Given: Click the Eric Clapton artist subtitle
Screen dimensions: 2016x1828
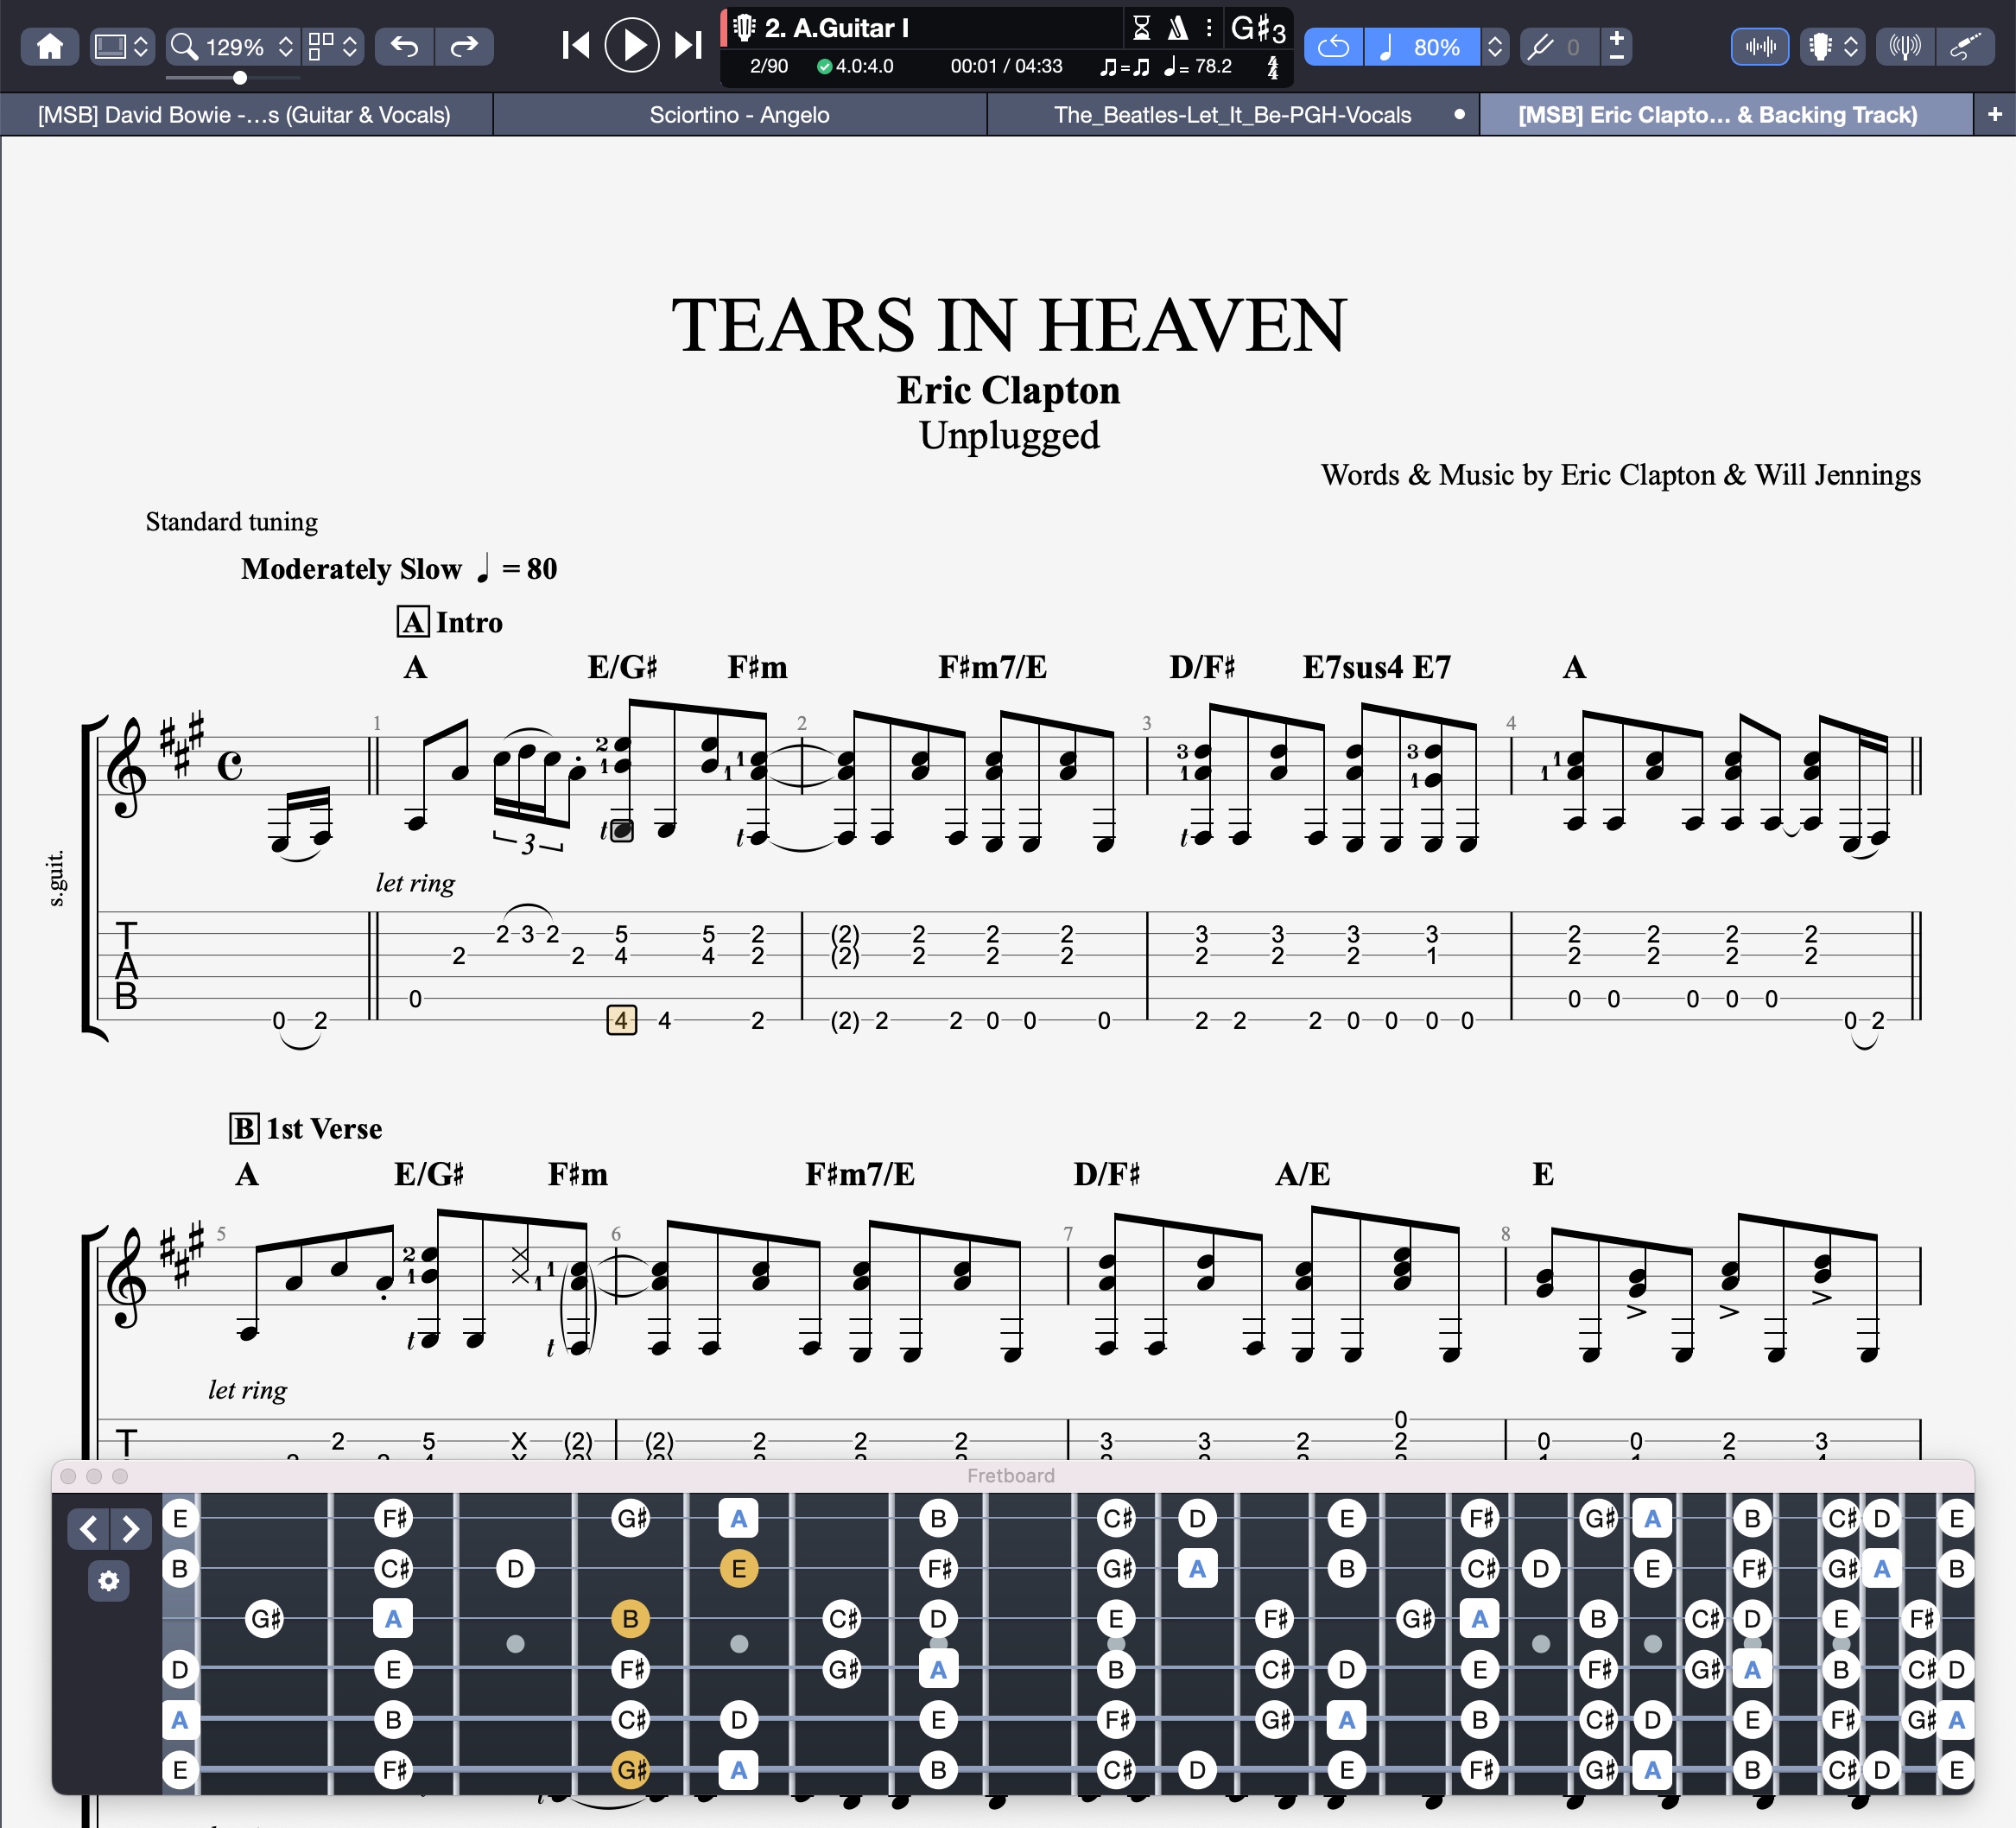Looking at the screenshot, I should (1008, 390).
